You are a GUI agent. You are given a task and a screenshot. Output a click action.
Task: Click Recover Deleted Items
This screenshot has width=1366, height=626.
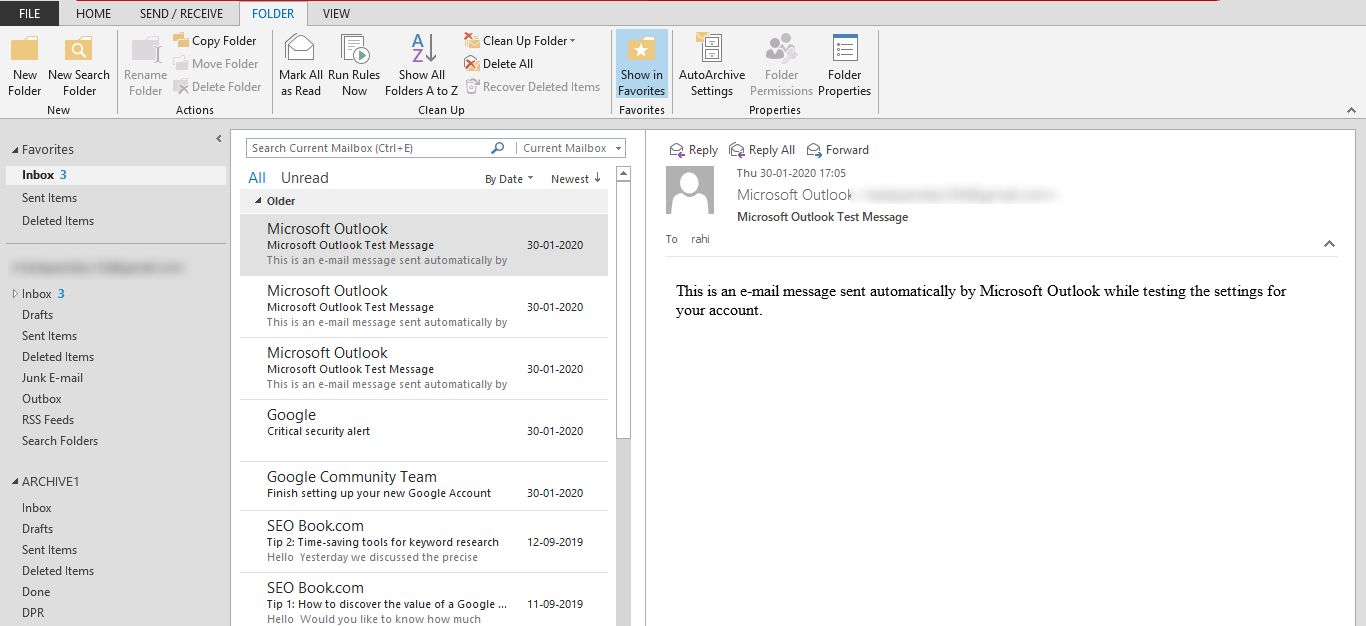point(533,87)
